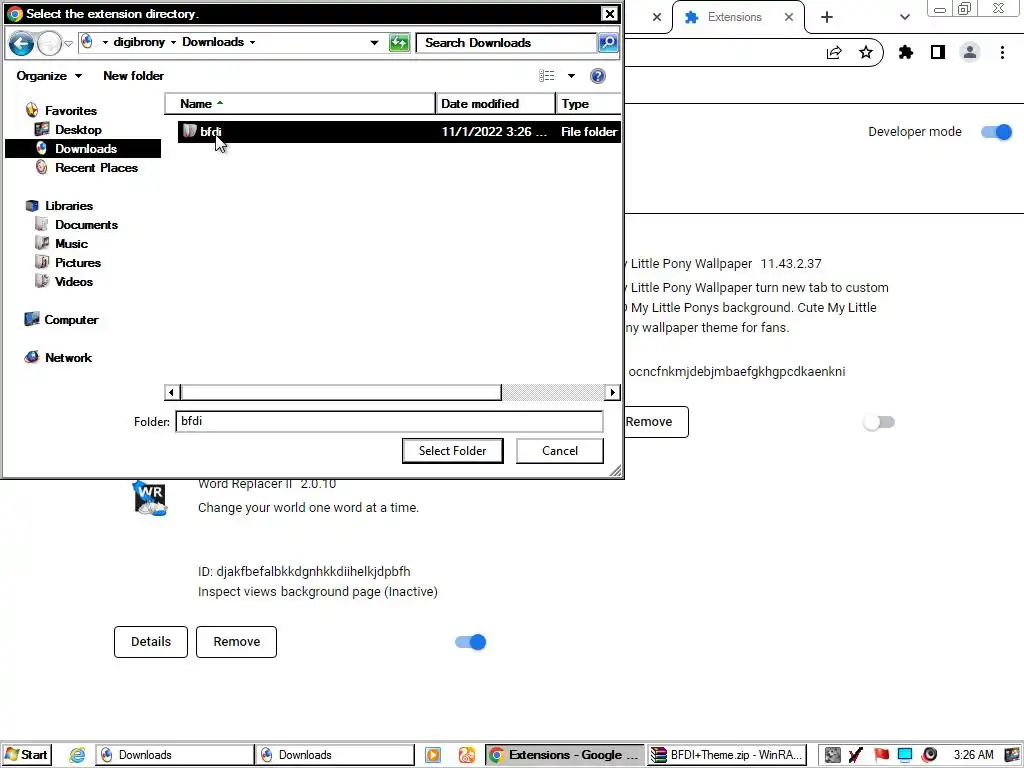Screen dimensions: 1024x768
Task: Expand the digibrony breadcrumb arrow
Action: [173, 42]
